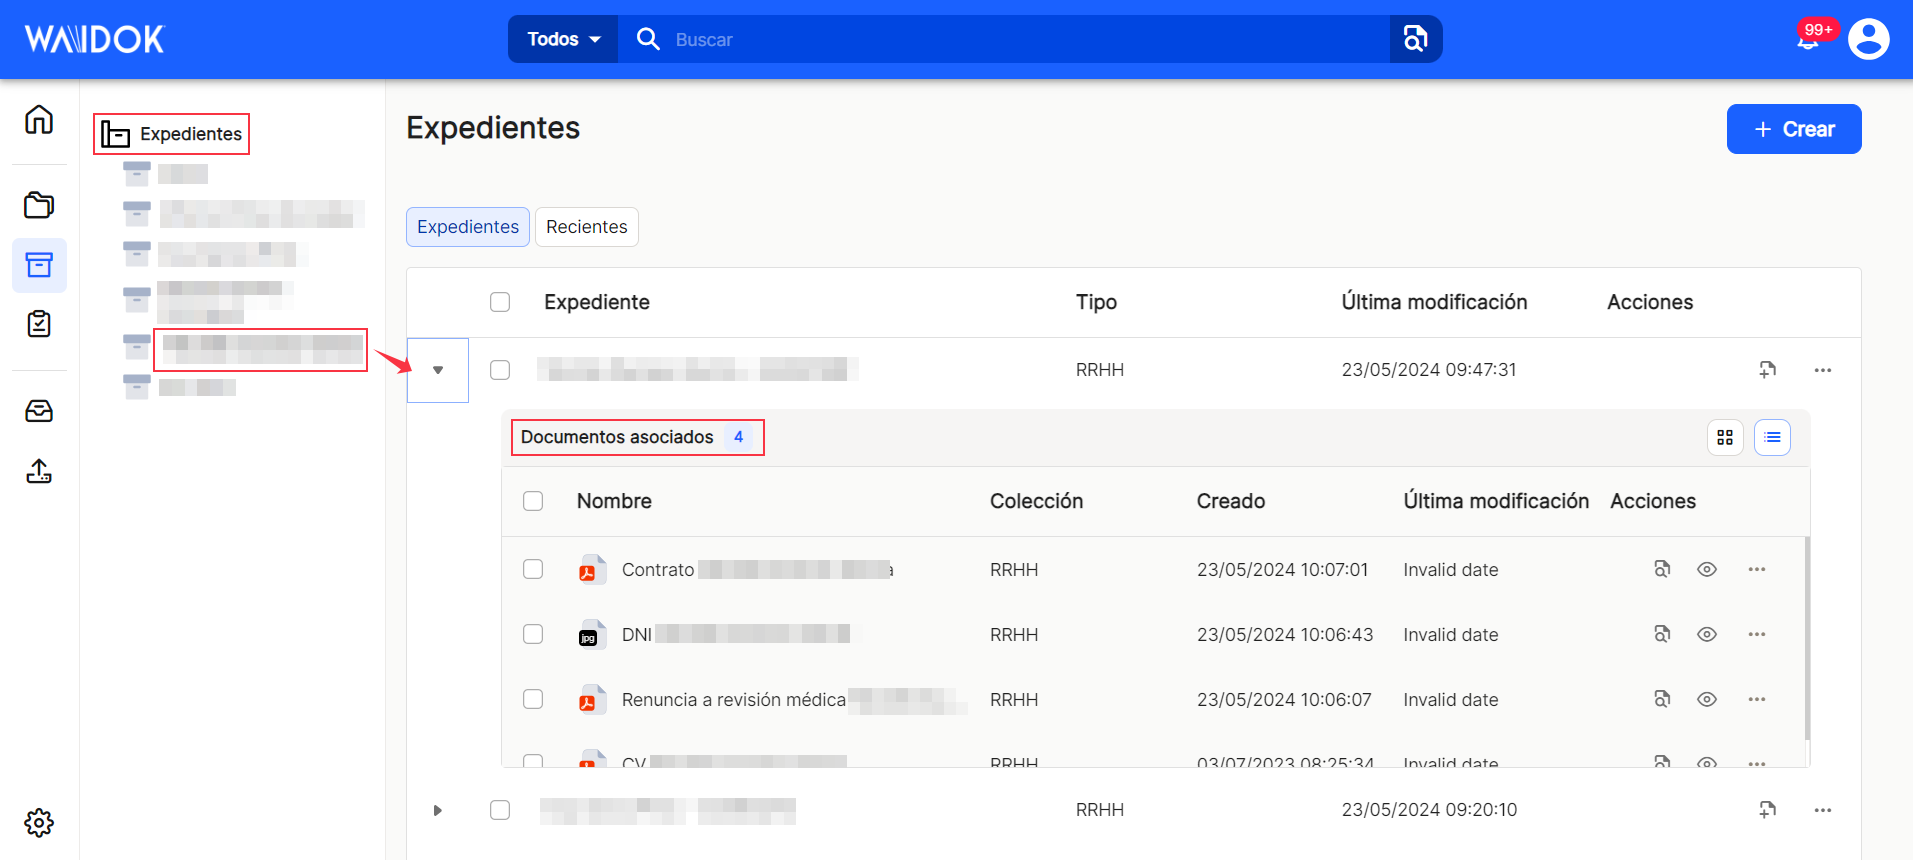This screenshot has width=1913, height=860.
Task: Open more actions in Contrato row
Action: coord(1757,569)
